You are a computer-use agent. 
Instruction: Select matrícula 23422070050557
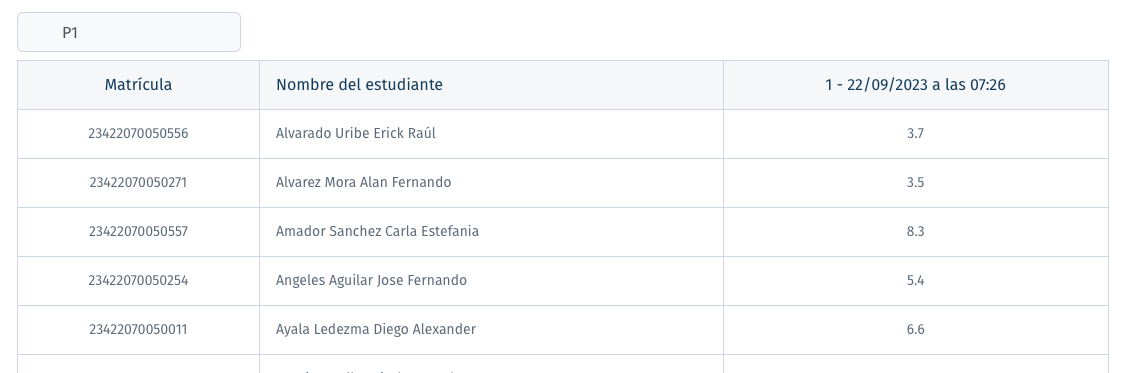pyautogui.click(x=139, y=231)
